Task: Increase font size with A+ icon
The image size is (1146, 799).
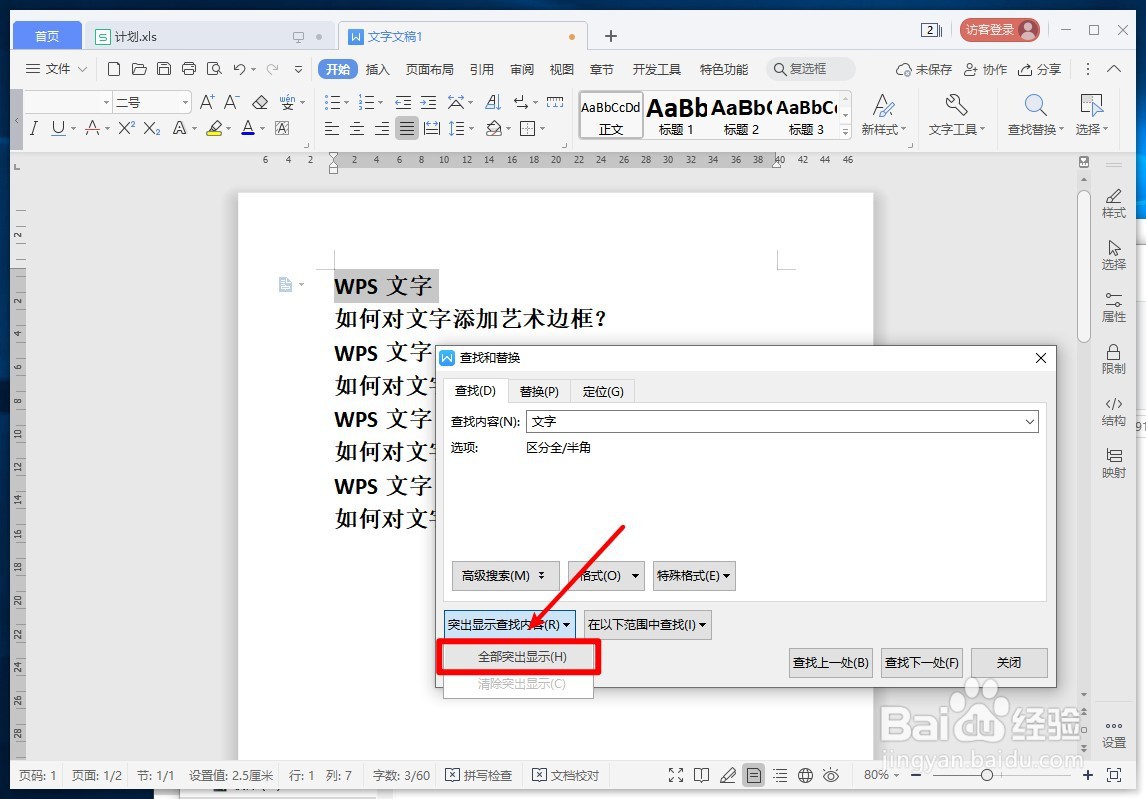Action: 208,102
